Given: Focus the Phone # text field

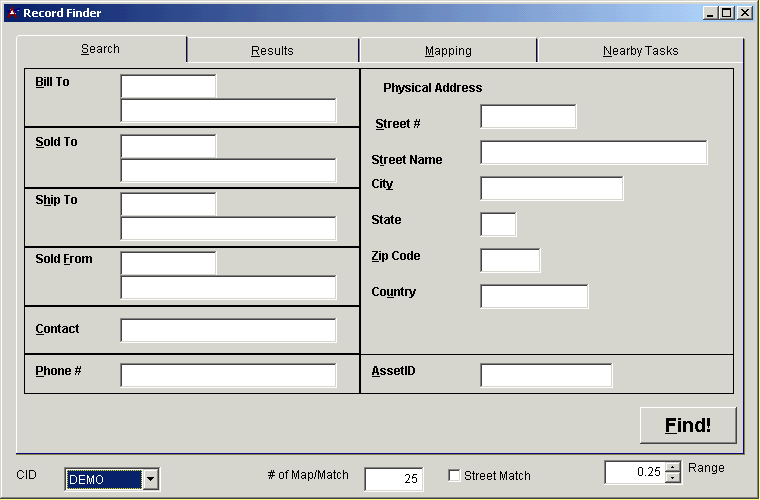Looking at the screenshot, I should pos(228,376).
